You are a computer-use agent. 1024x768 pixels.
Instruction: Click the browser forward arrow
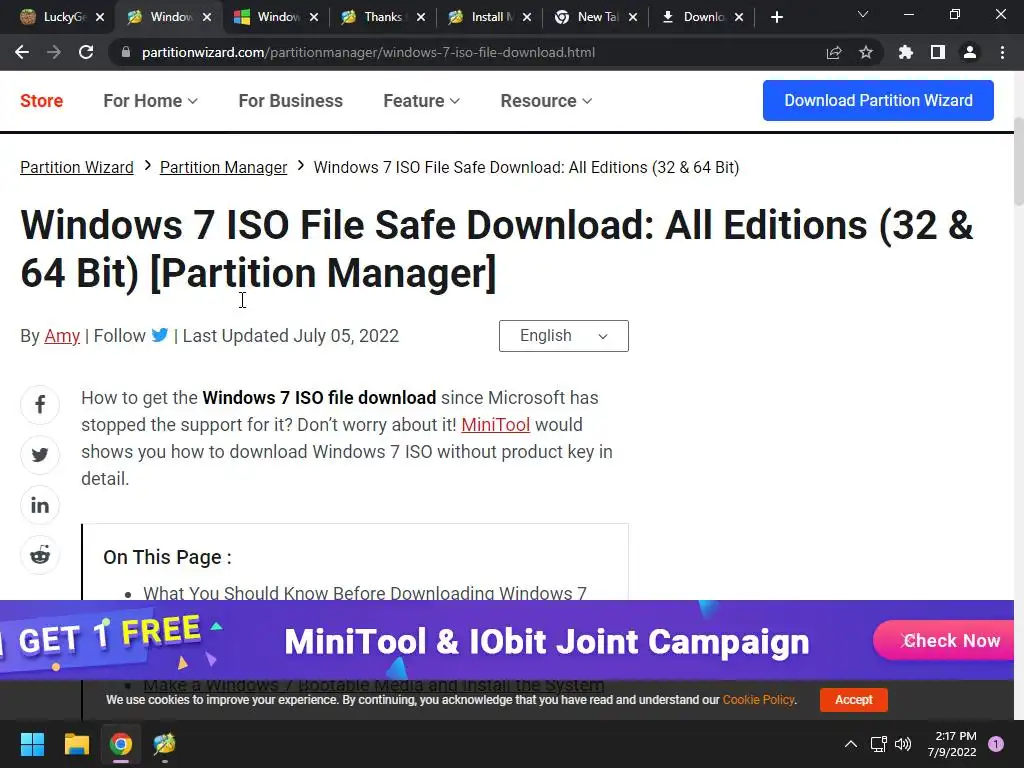click(54, 52)
